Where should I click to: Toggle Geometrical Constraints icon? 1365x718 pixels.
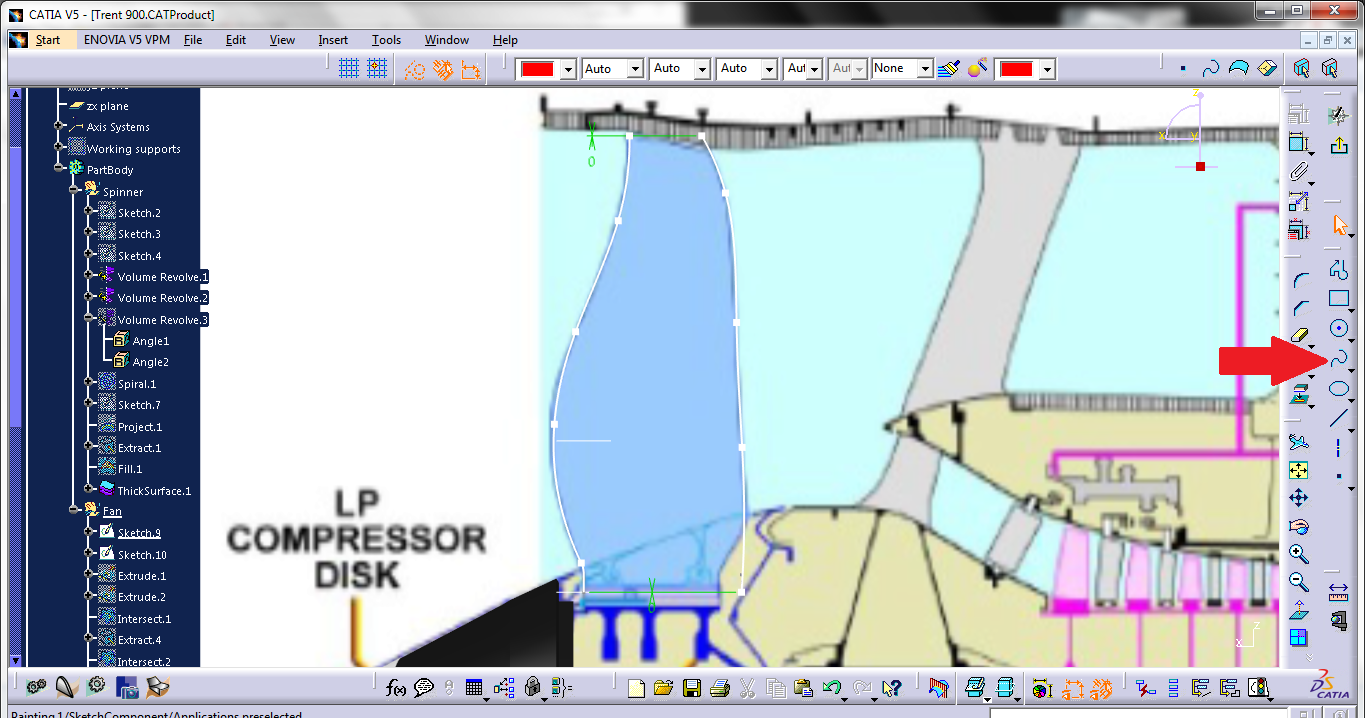click(442, 69)
